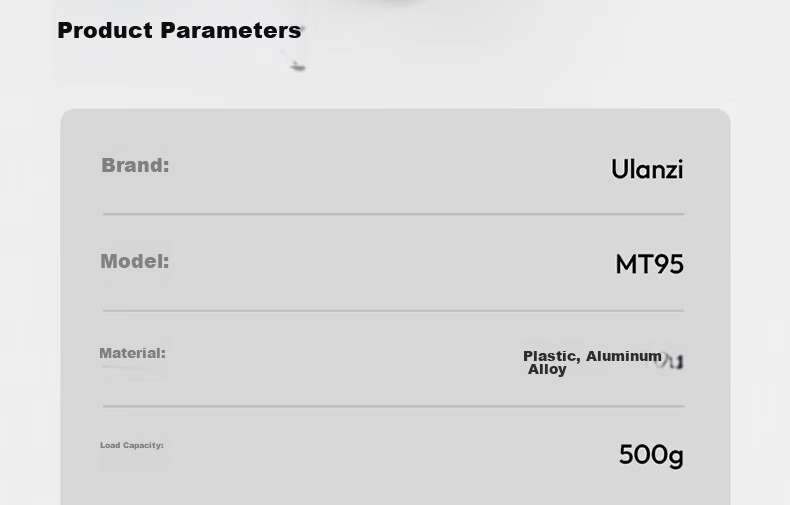
Task: Click the faint blurred patch under "Model:" label
Action: click(x=135, y=278)
